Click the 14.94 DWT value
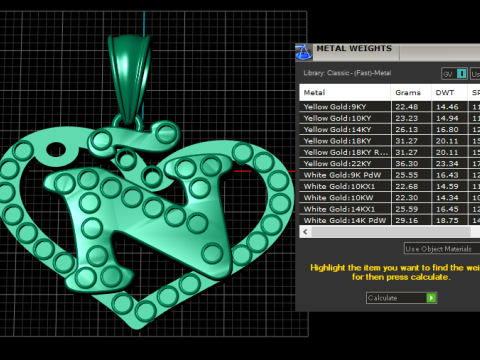The width and height of the screenshot is (480, 360). point(447,118)
